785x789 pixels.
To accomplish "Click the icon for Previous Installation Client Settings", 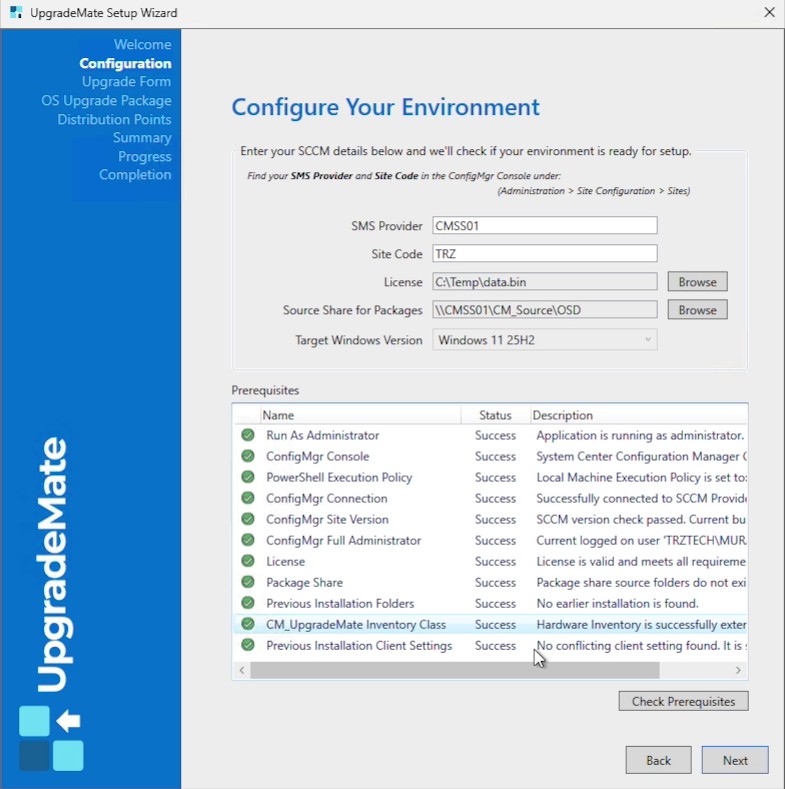I will [x=248, y=645].
